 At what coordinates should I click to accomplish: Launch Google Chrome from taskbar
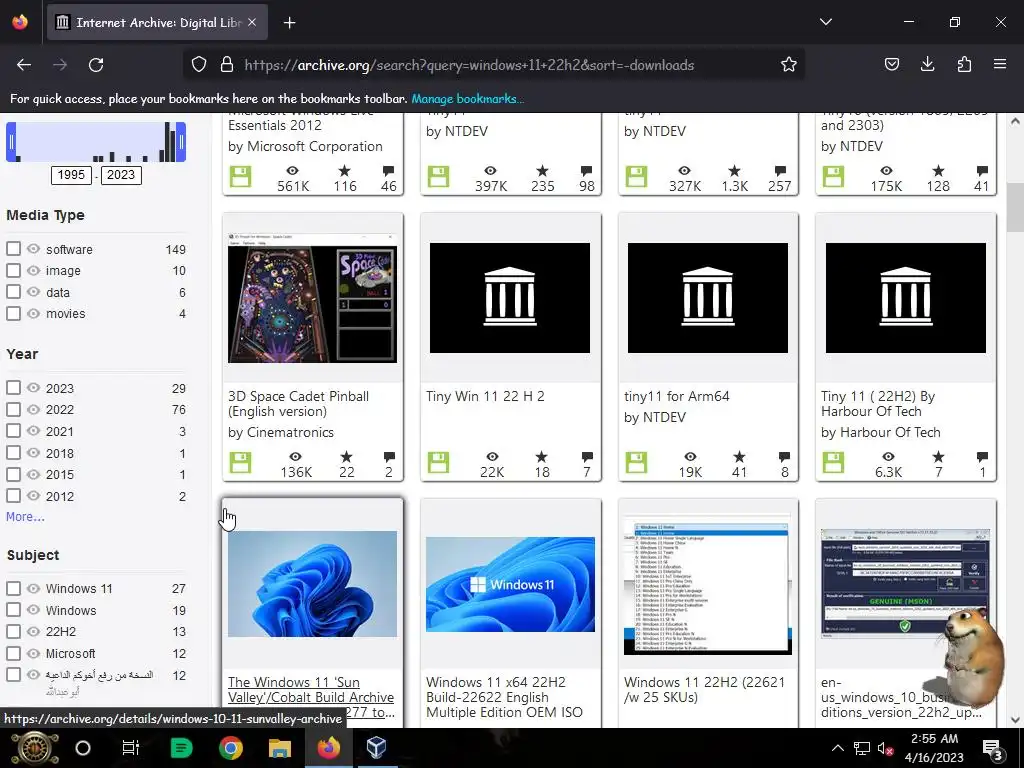[x=231, y=748]
